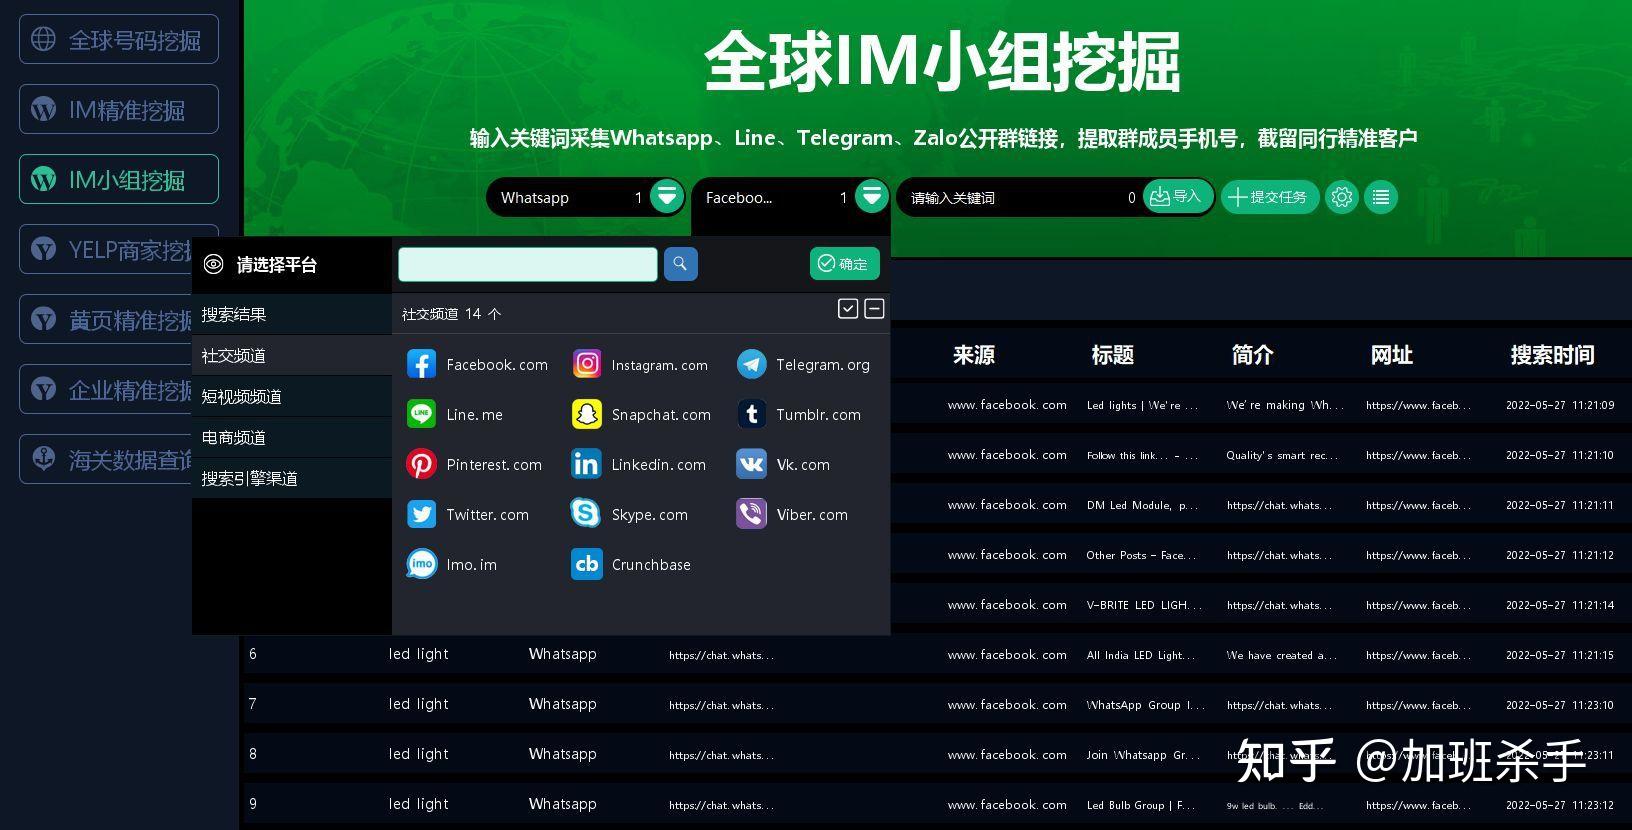Click the 简介 column header
The image size is (1632, 830).
click(1253, 355)
